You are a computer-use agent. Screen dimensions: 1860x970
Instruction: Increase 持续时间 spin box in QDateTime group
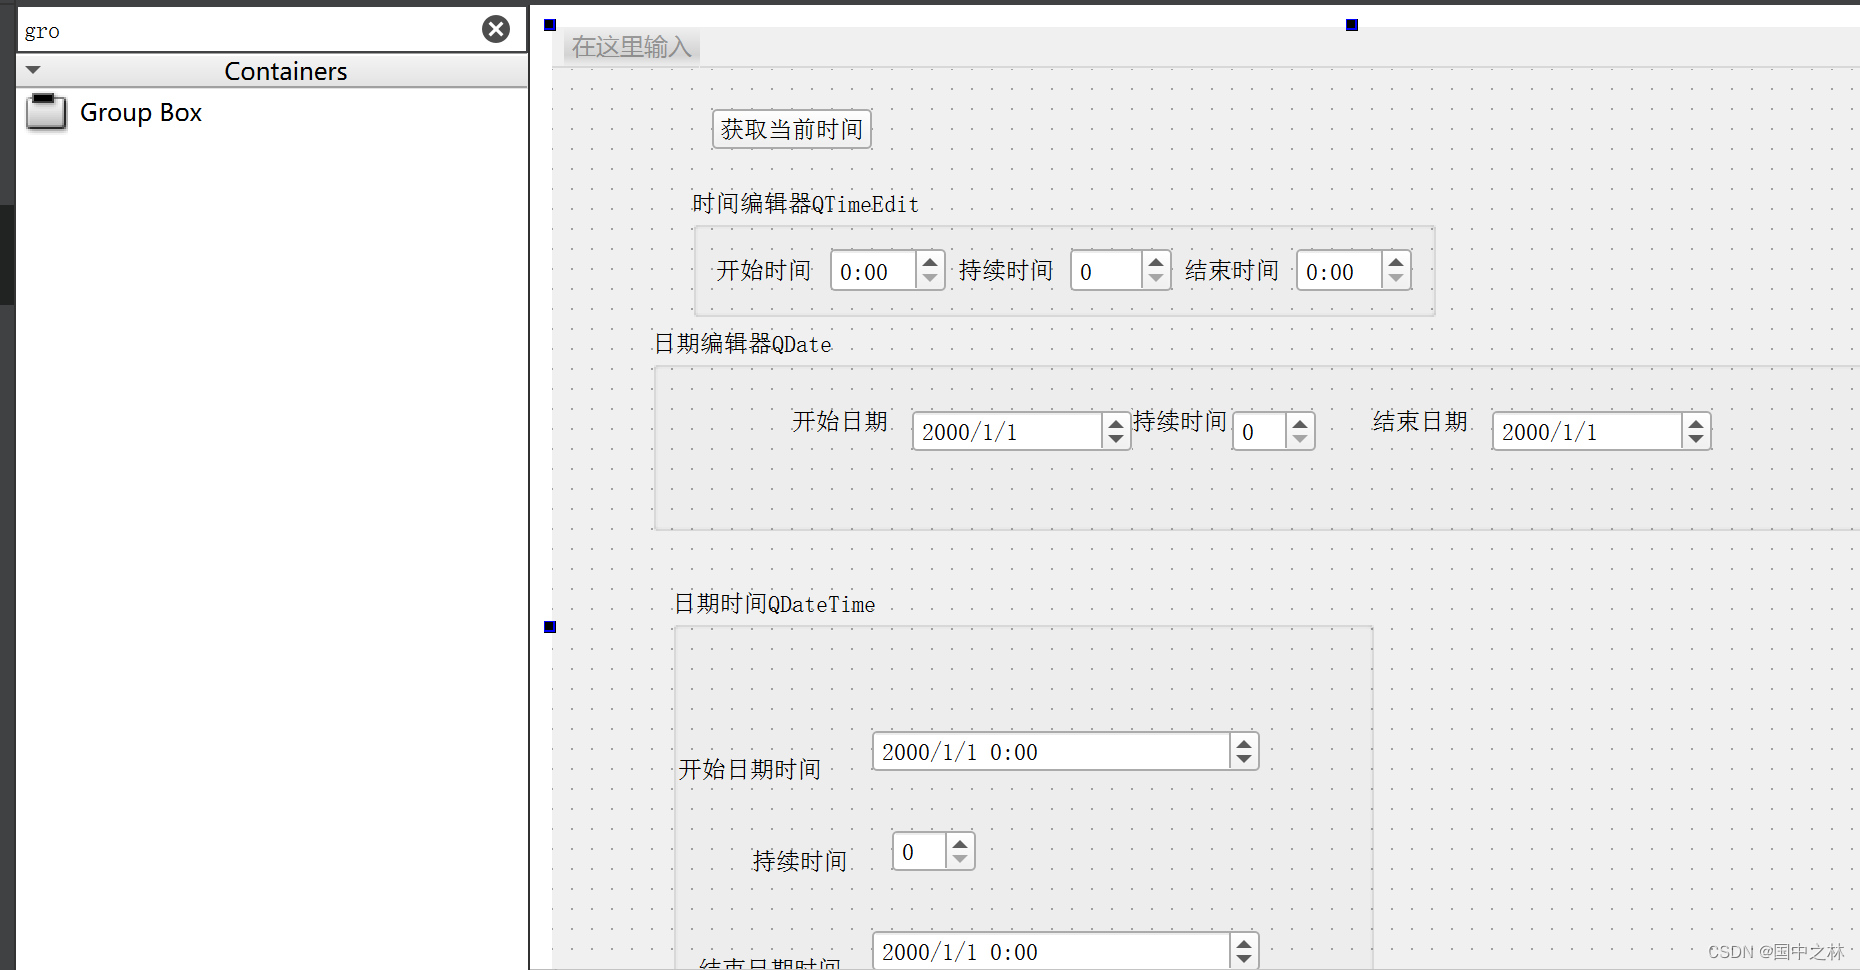tap(960, 843)
